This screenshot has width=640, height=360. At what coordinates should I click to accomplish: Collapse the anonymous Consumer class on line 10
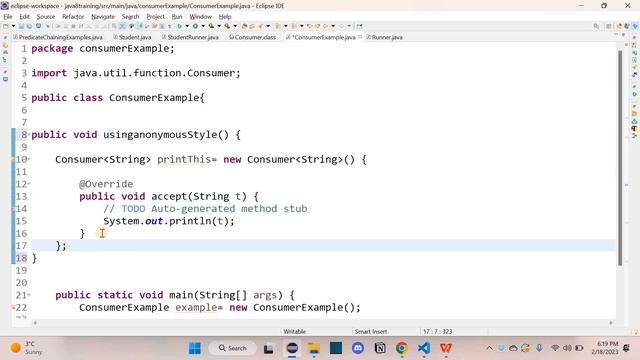29,159
